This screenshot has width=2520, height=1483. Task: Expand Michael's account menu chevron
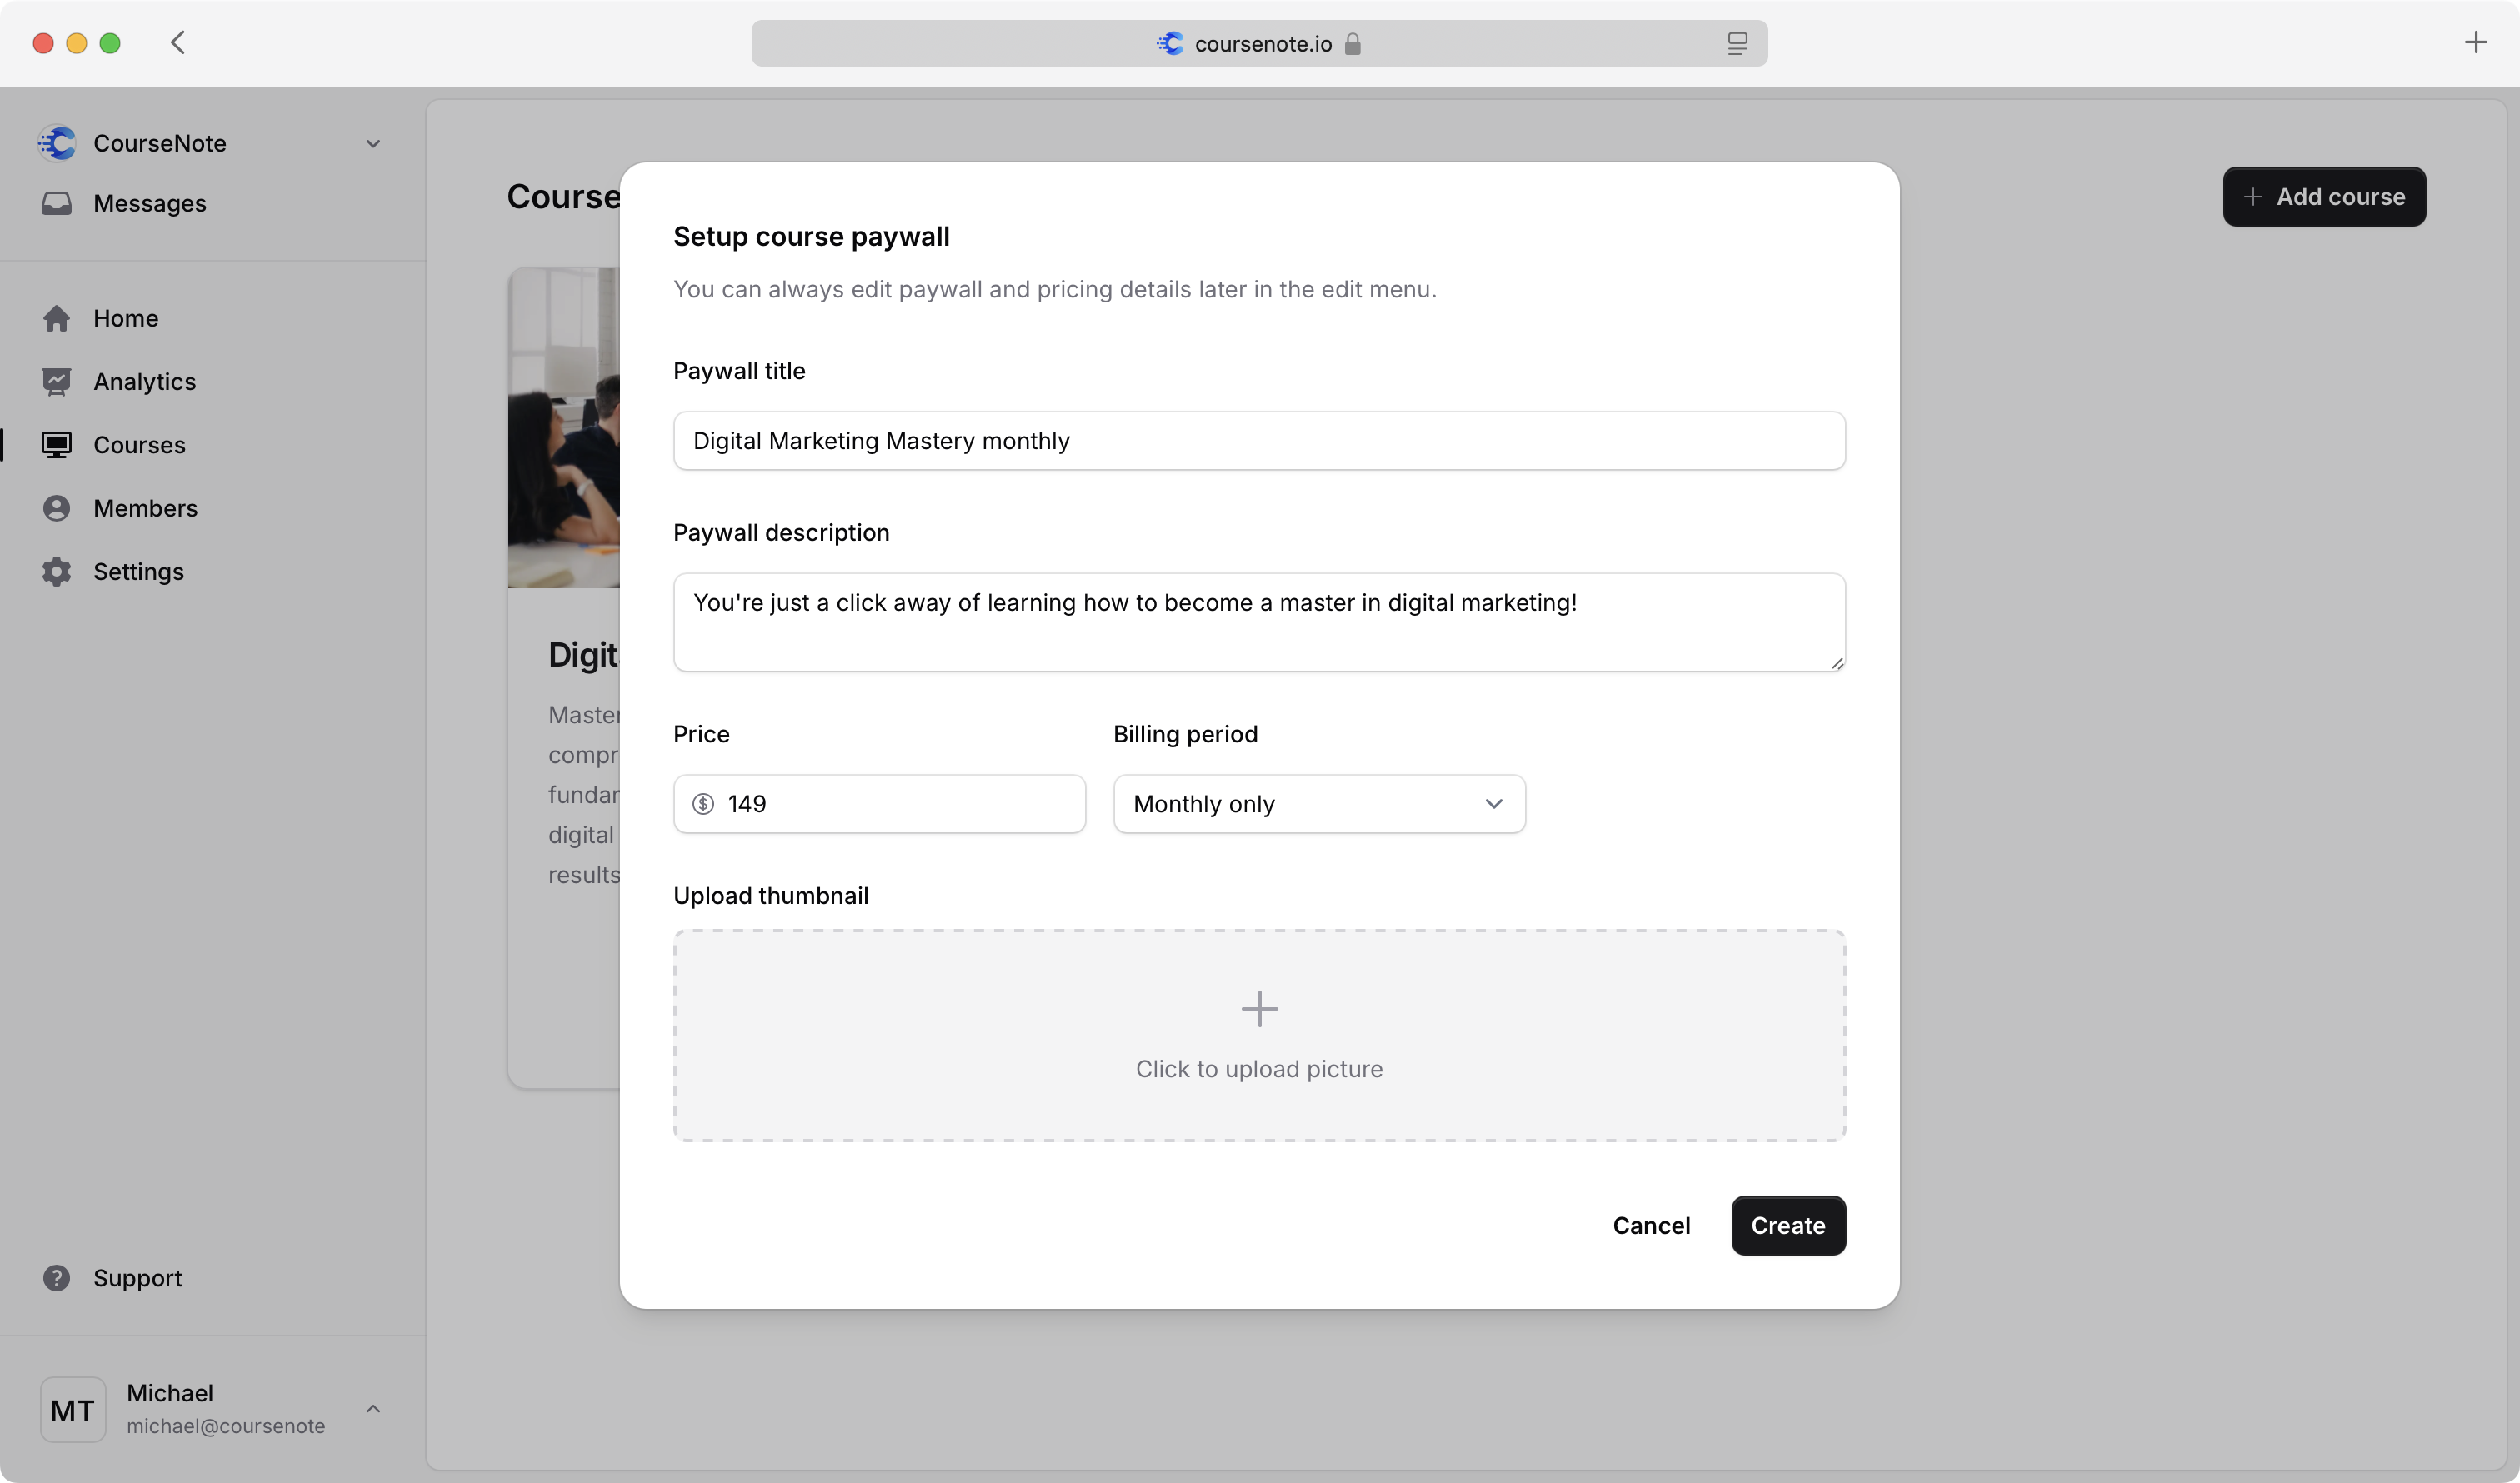373,1409
